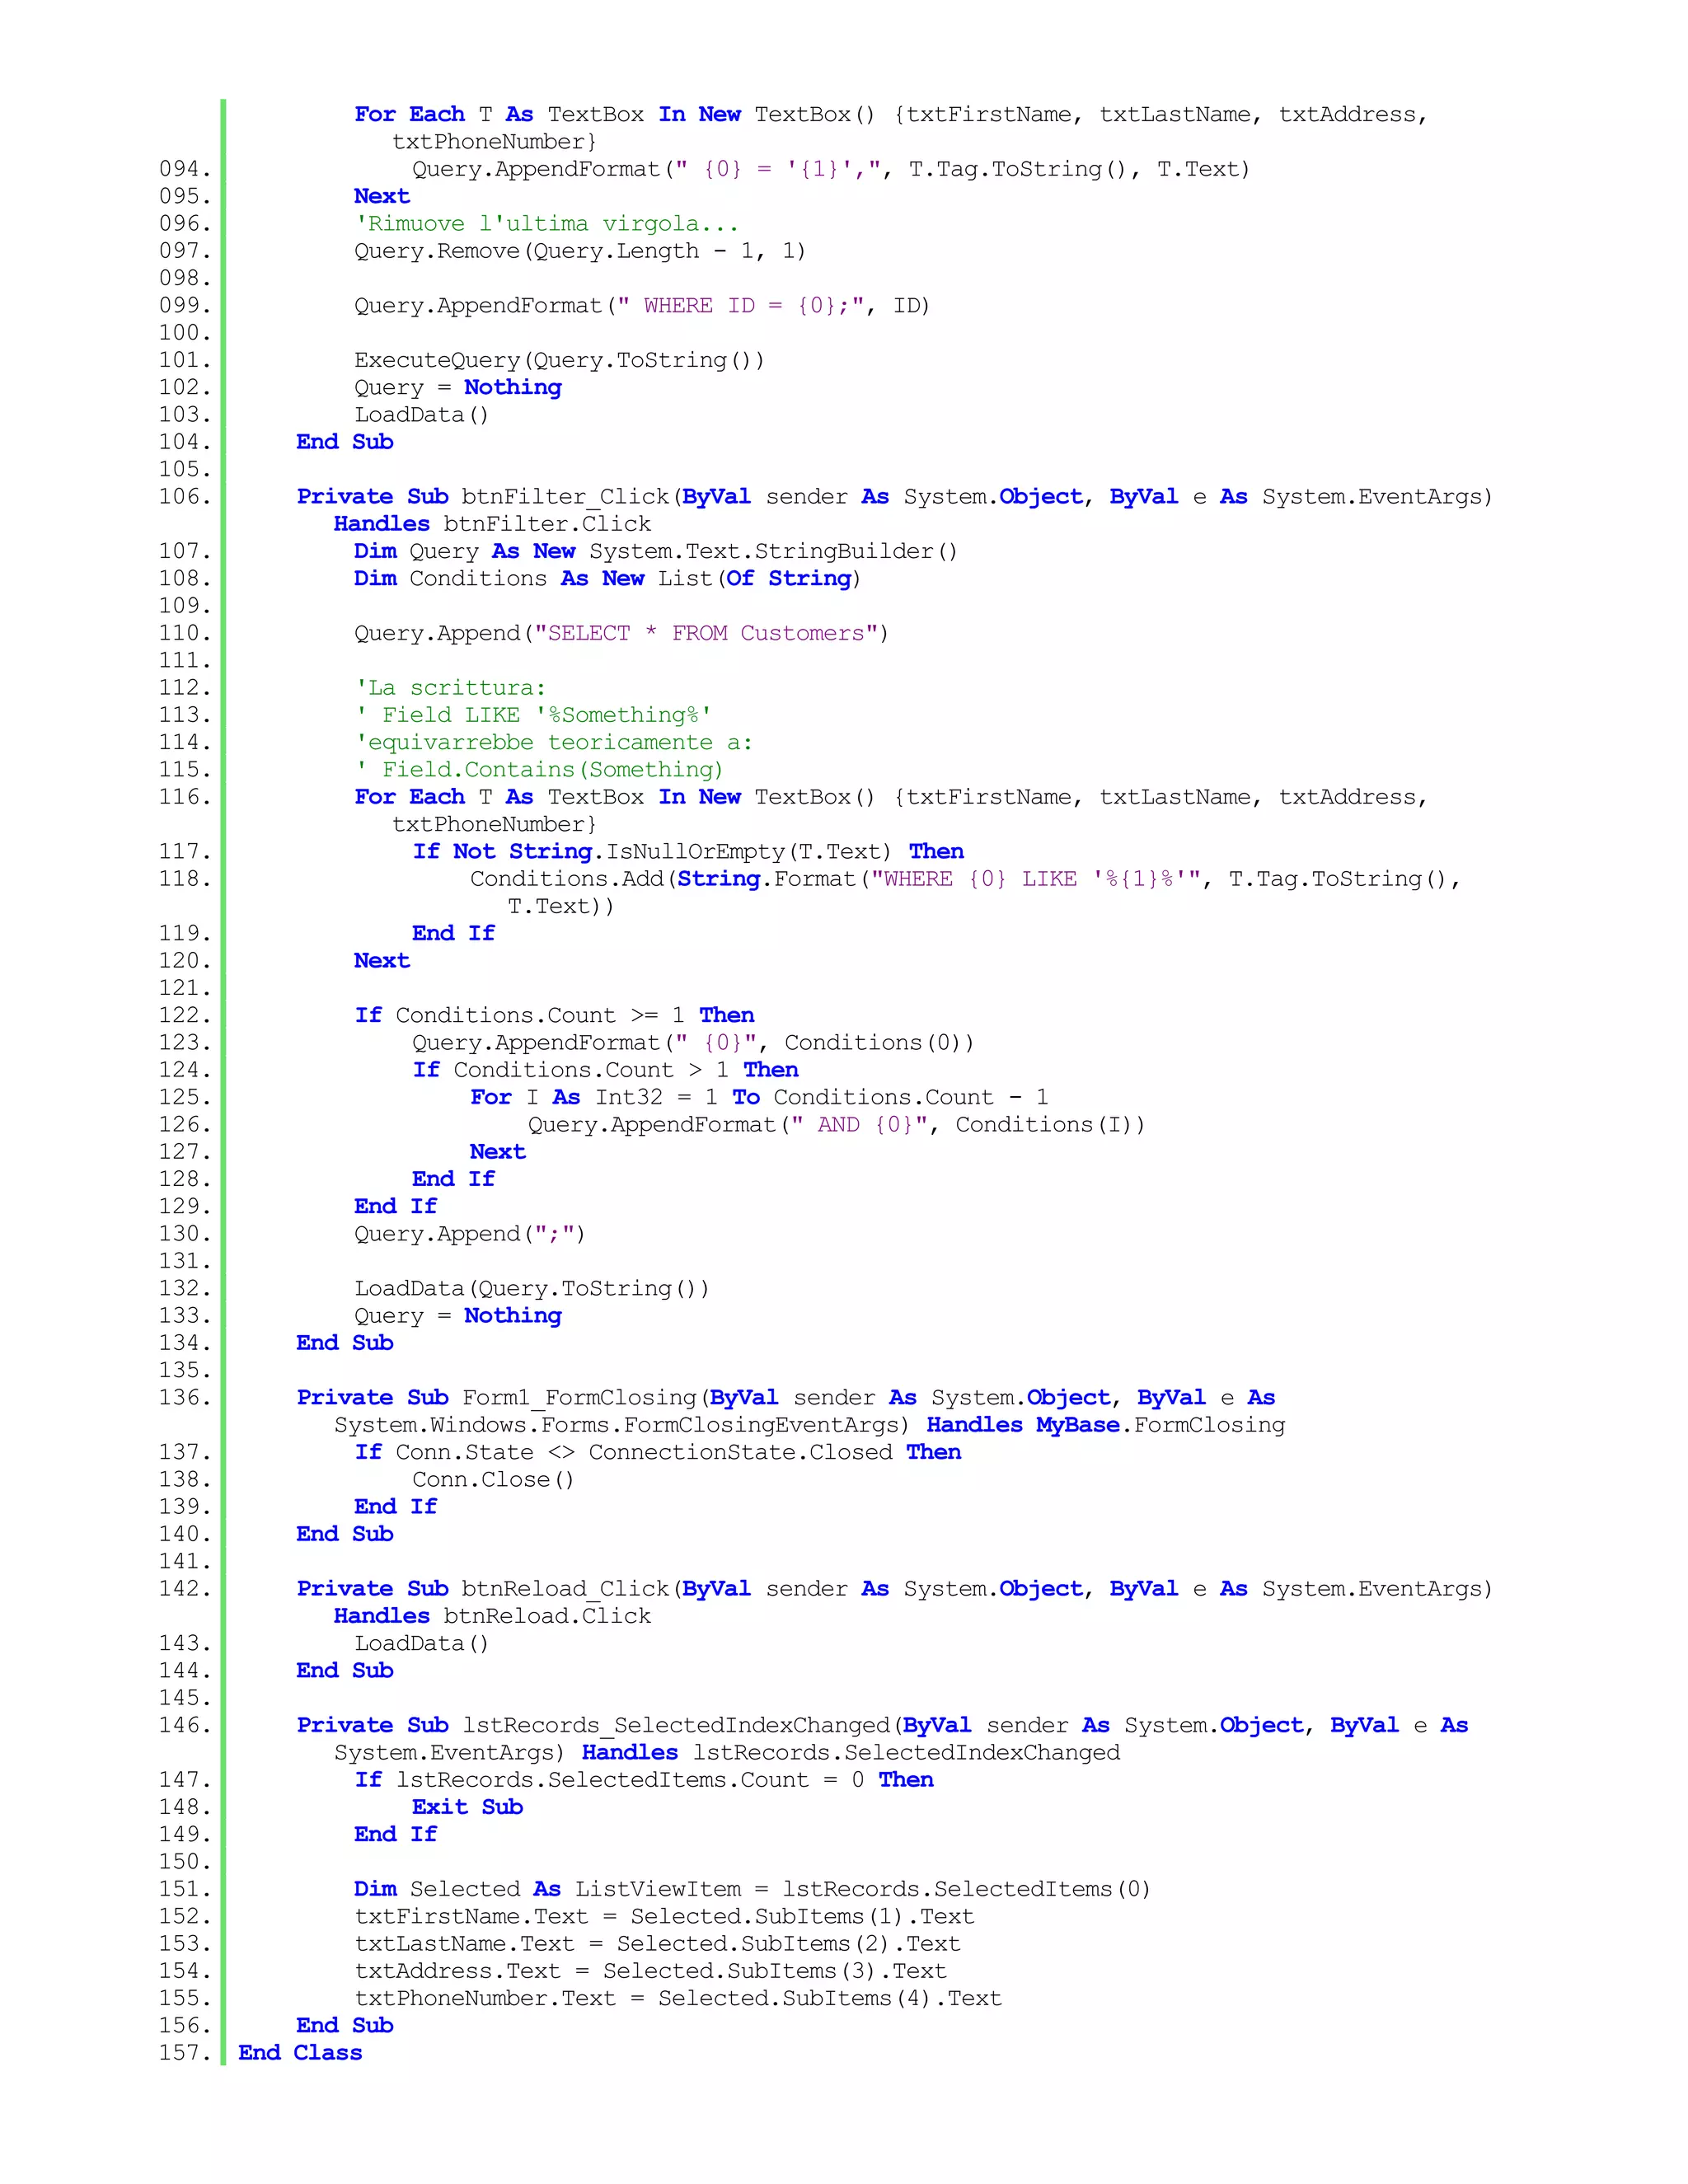Click For I As Int32 line
This screenshot has height=2184, width=1688.
click(759, 1098)
